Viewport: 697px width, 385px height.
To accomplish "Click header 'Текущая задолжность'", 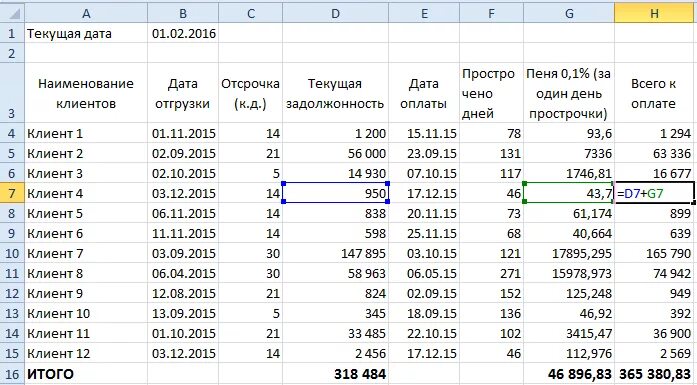I will pyautogui.click(x=336, y=93).
